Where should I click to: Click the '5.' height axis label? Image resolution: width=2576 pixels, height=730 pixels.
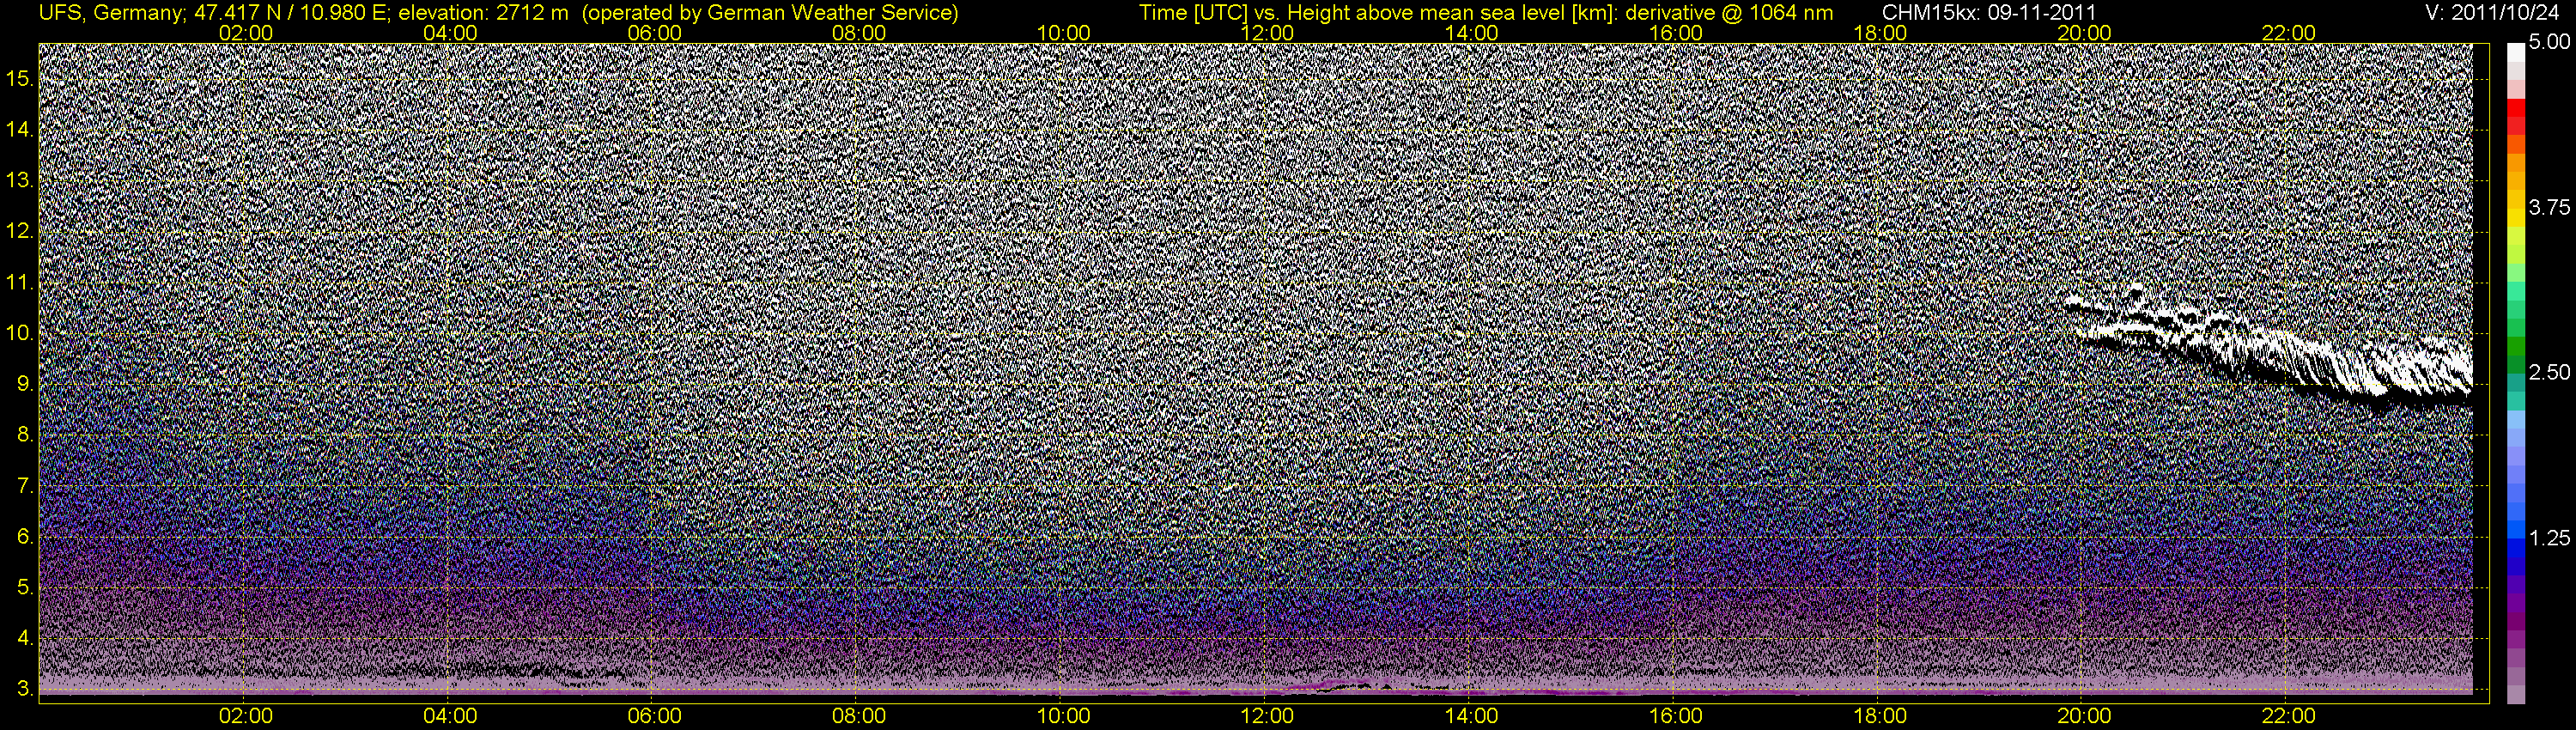(x=25, y=588)
